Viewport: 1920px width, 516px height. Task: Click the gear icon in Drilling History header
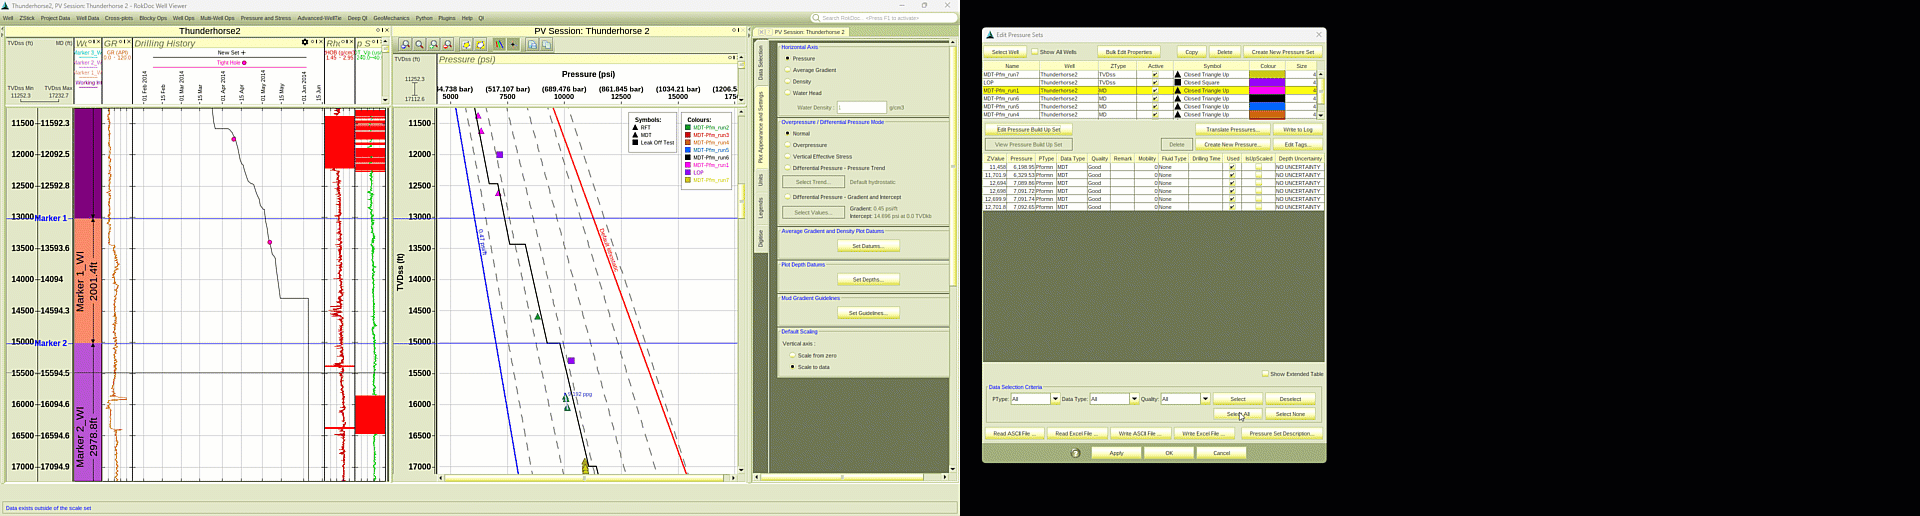(305, 42)
